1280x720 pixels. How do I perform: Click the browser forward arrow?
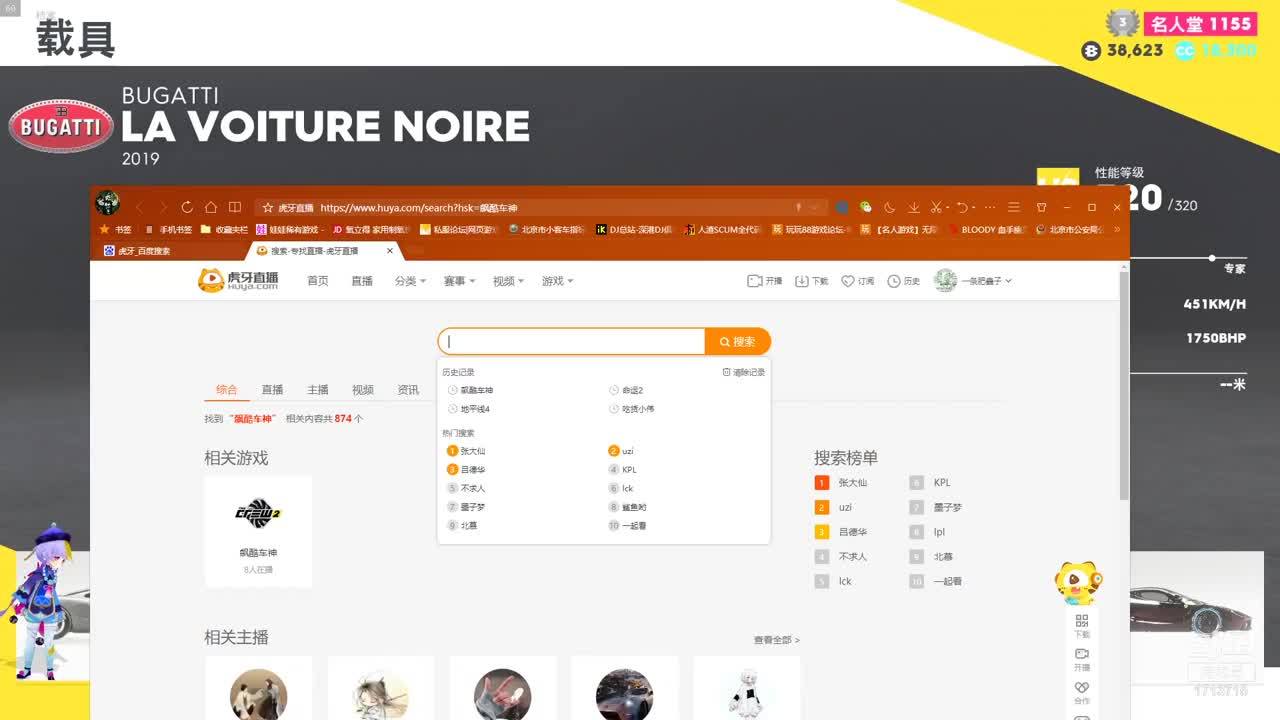163,207
